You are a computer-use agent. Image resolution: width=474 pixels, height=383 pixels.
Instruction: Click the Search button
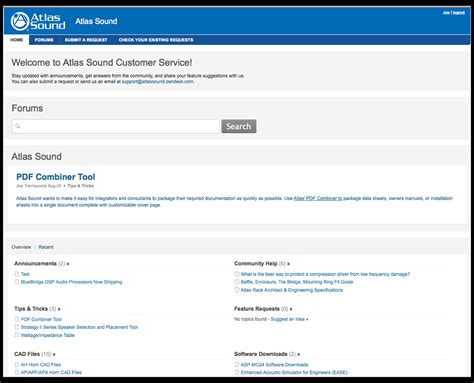click(x=239, y=126)
